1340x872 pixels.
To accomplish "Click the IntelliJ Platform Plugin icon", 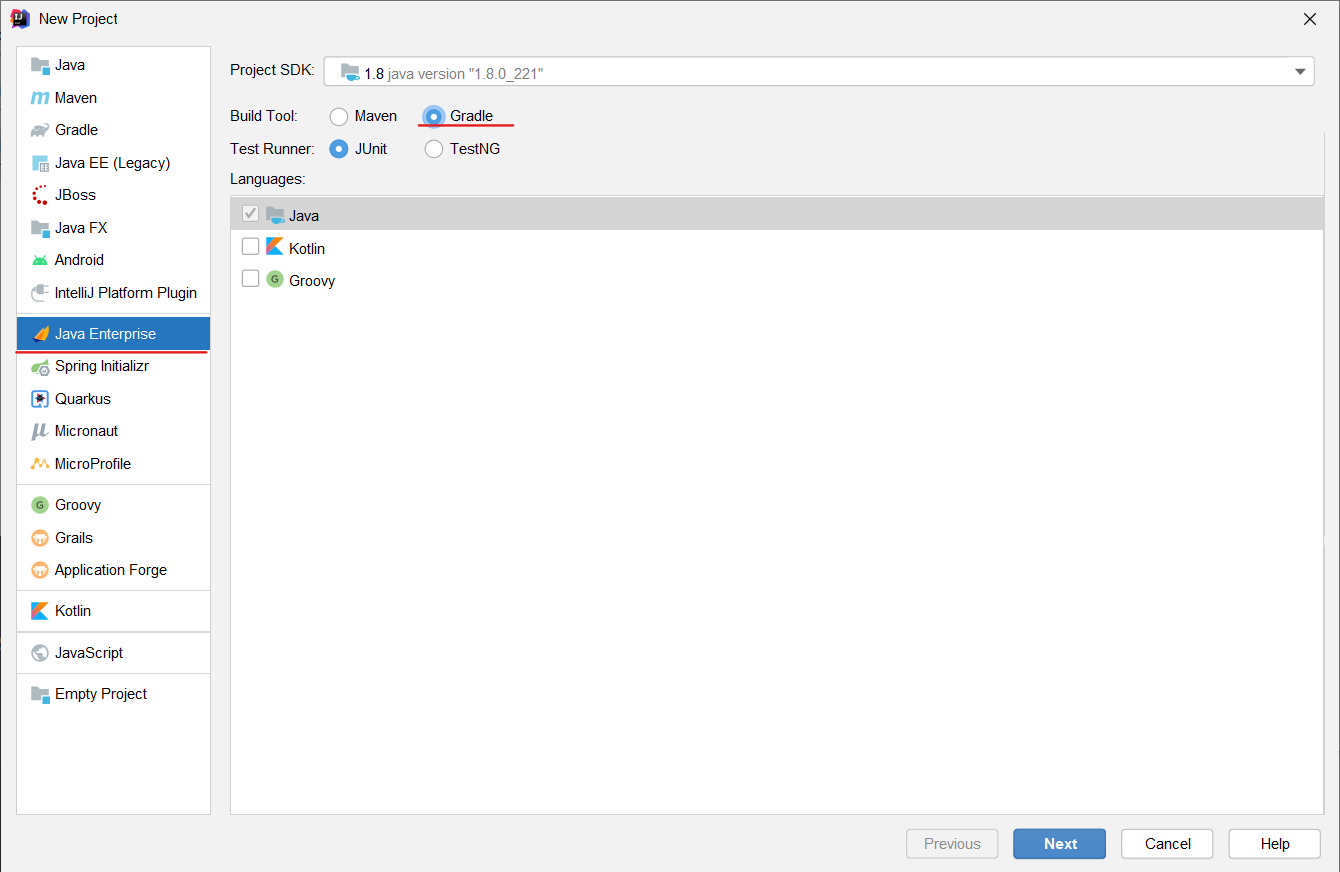I will coord(40,293).
